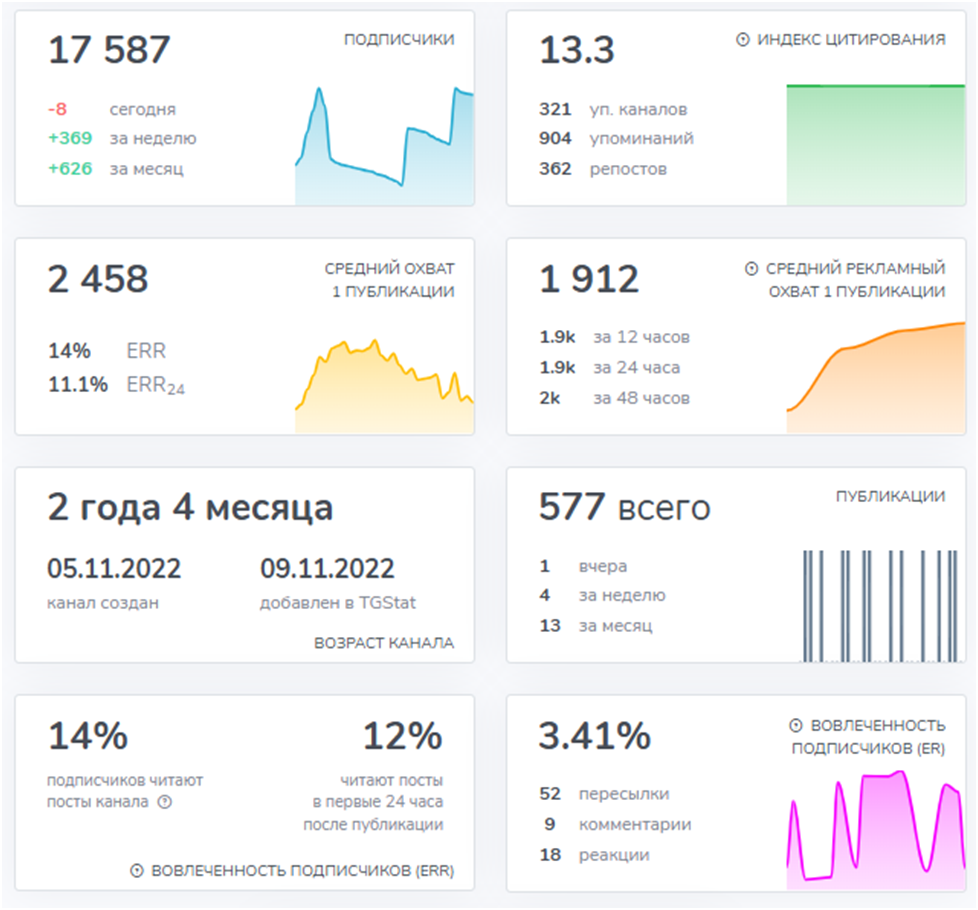Open the green citation index chart
This screenshot has width=978, height=910.
(x=875, y=144)
